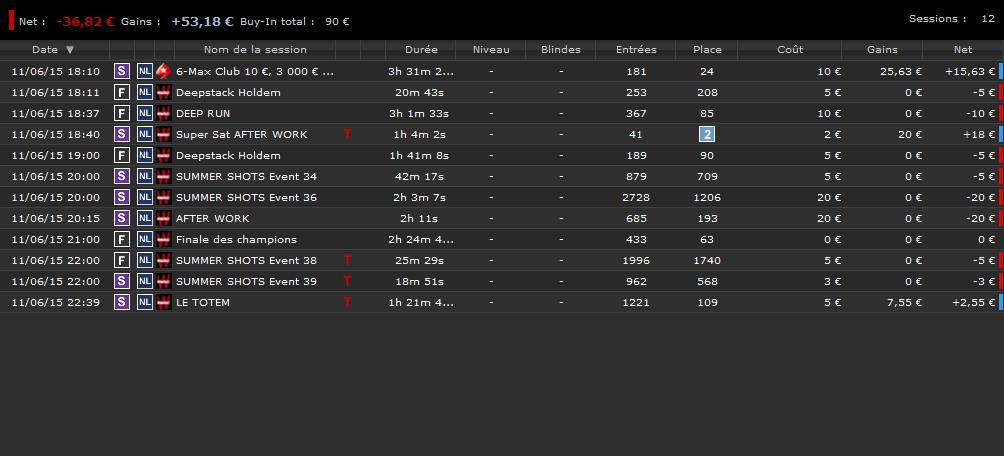Click the red T turbo marker on Super Sat AFTER WORK
Viewport: 1004px width, 456px height.
coord(347,134)
